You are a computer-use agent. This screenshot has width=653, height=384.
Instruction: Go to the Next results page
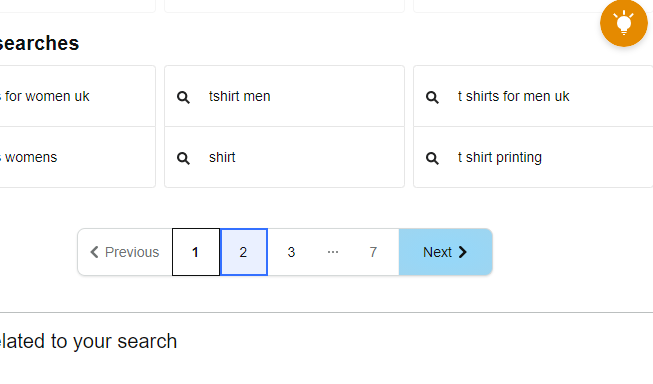tap(446, 252)
